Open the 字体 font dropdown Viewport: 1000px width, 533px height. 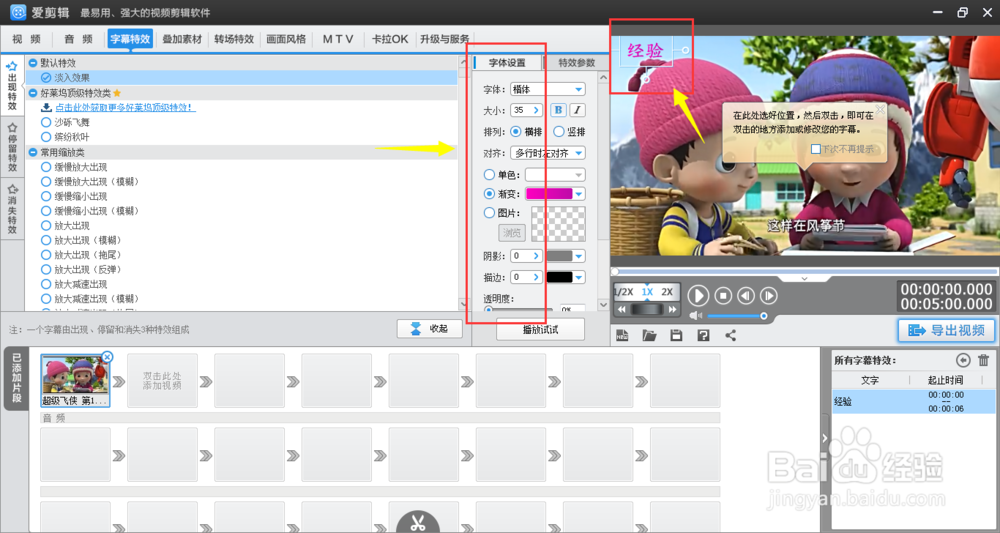pyautogui.click(x=548, y=89)
